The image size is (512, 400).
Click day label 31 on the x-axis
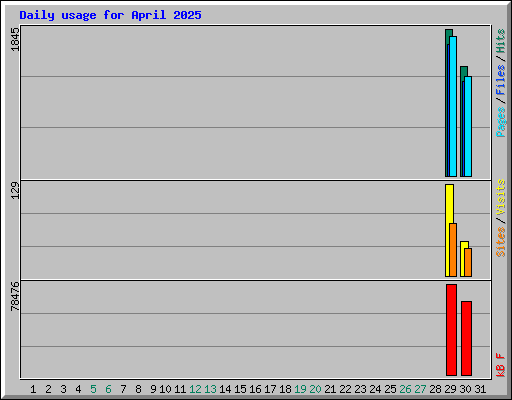point(480,389)
